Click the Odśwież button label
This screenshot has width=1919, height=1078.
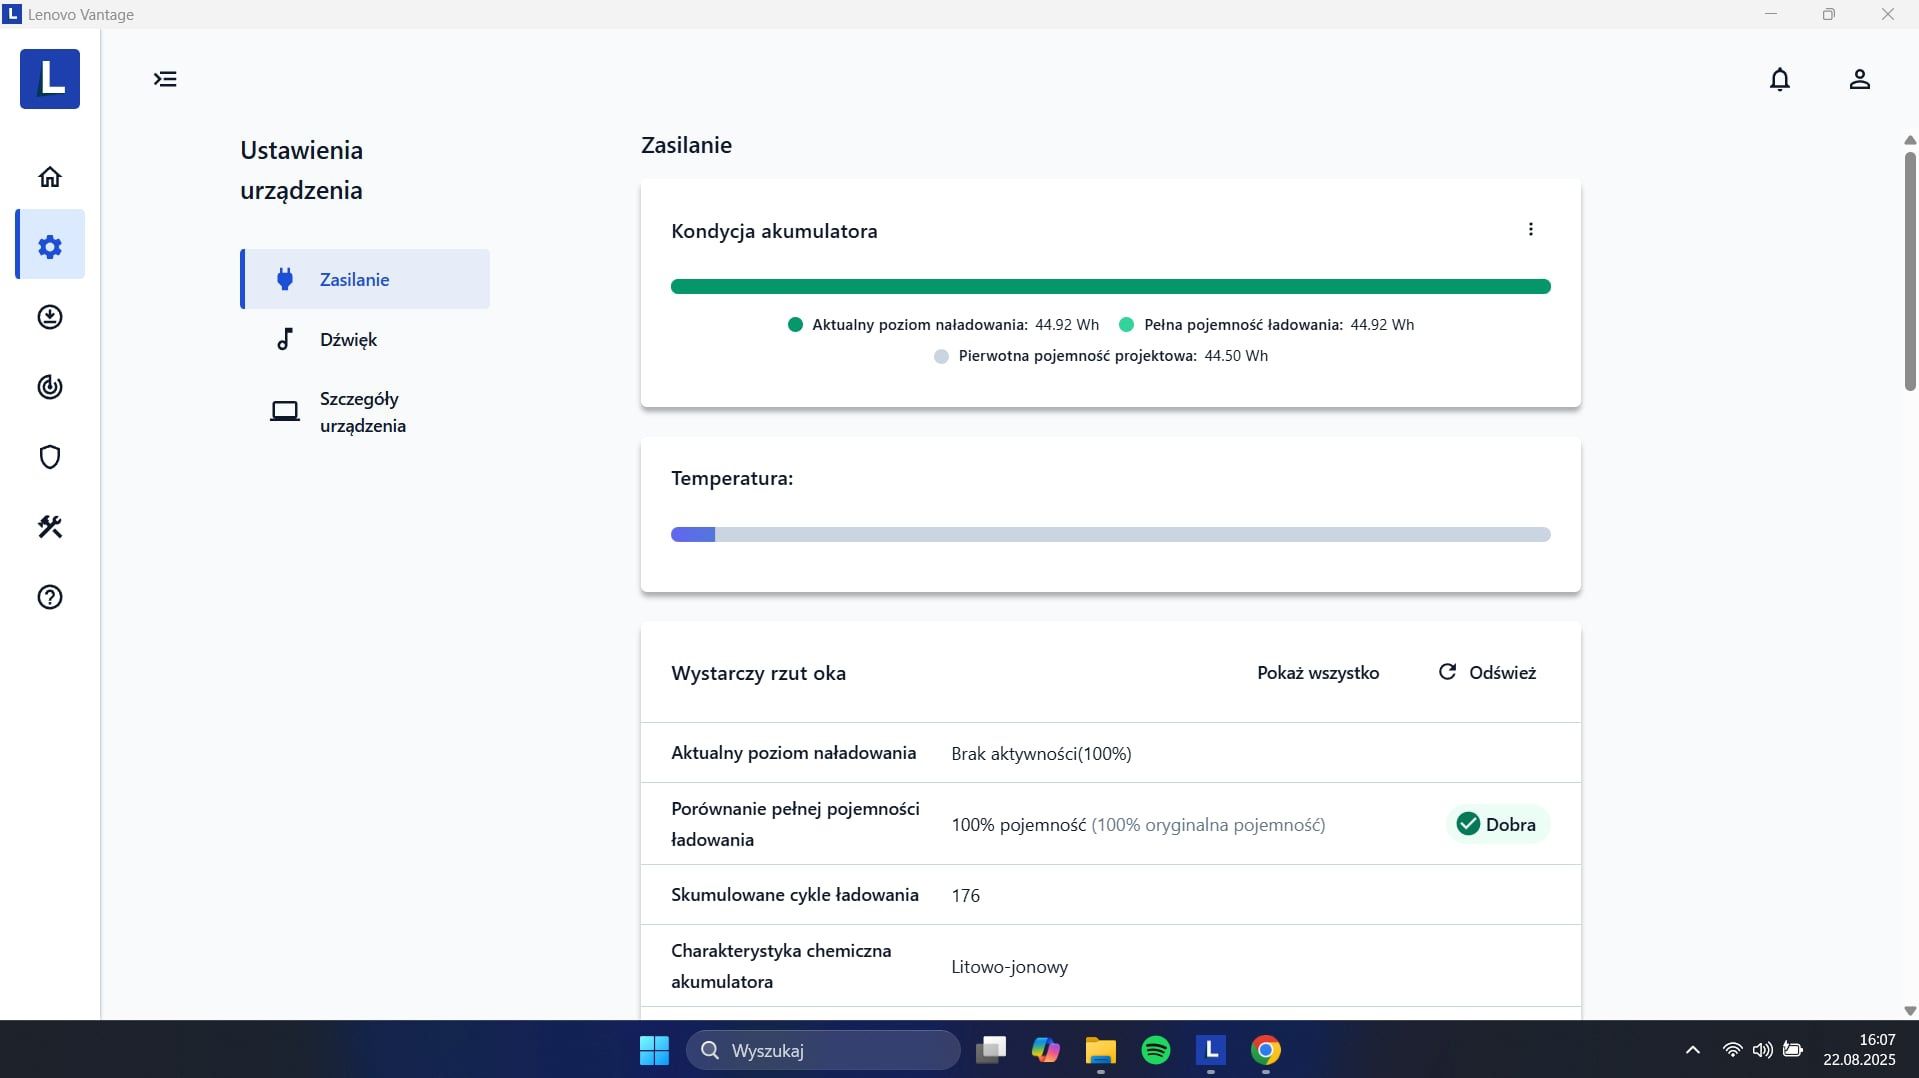pyautogui.click(x=1502, y=673)
